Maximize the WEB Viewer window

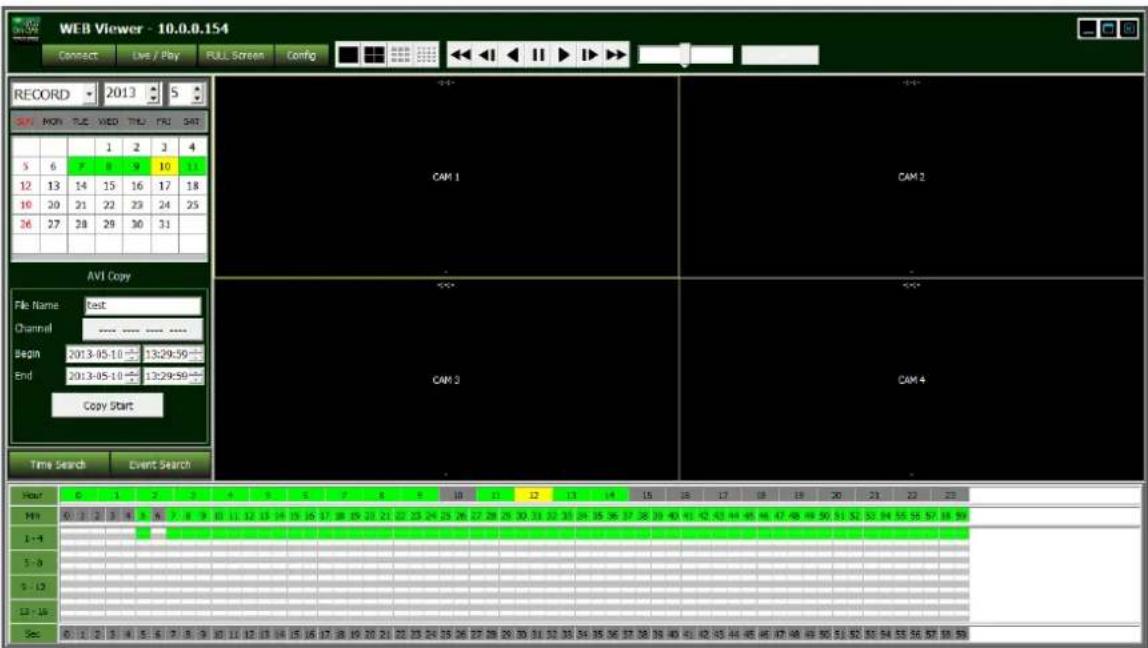pos(1108,29)
